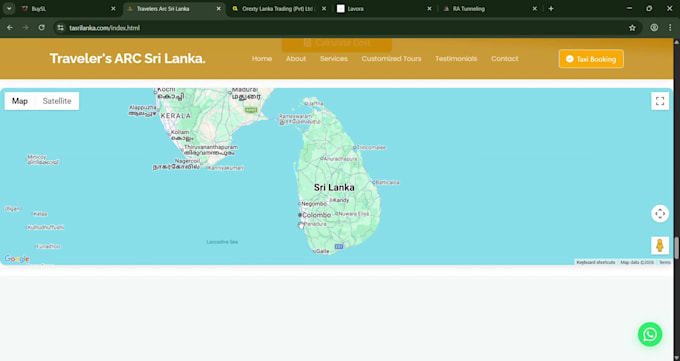Close the Lavora tab
Screen dimensions: 680x361
point(429,9)
